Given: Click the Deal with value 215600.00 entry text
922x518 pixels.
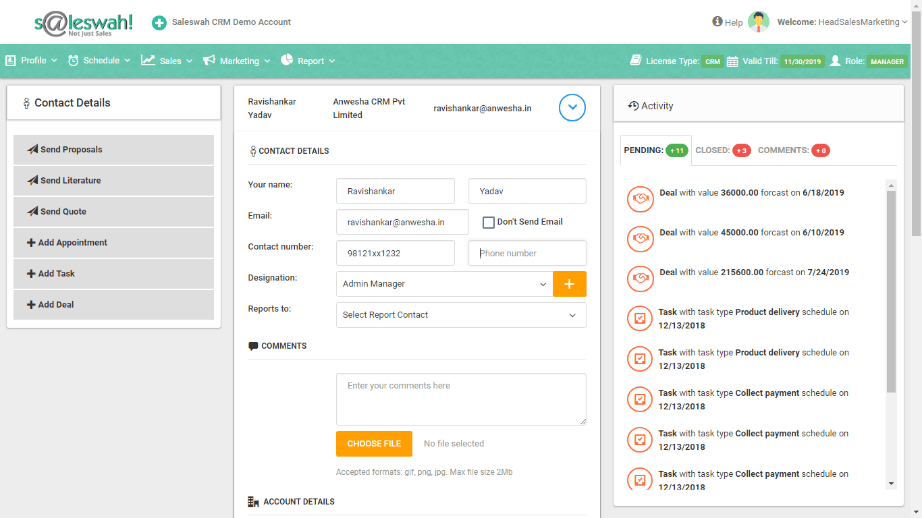Looking at the screenshot, I should (754, 272).
